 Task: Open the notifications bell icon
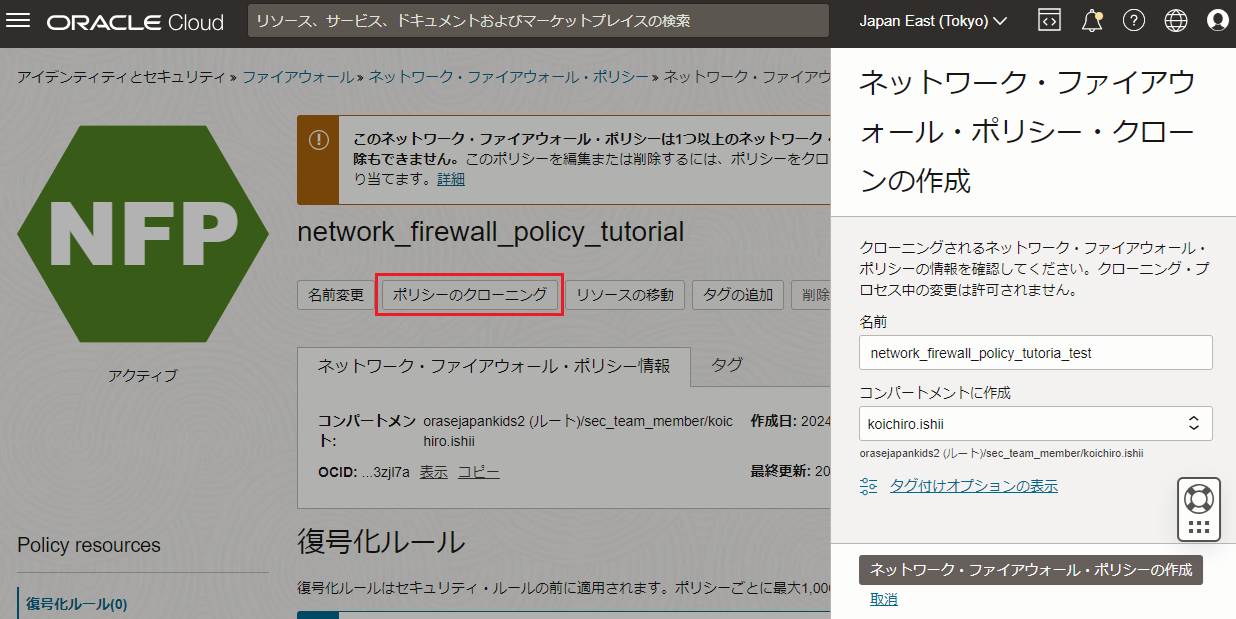[x=1092, y=21]
